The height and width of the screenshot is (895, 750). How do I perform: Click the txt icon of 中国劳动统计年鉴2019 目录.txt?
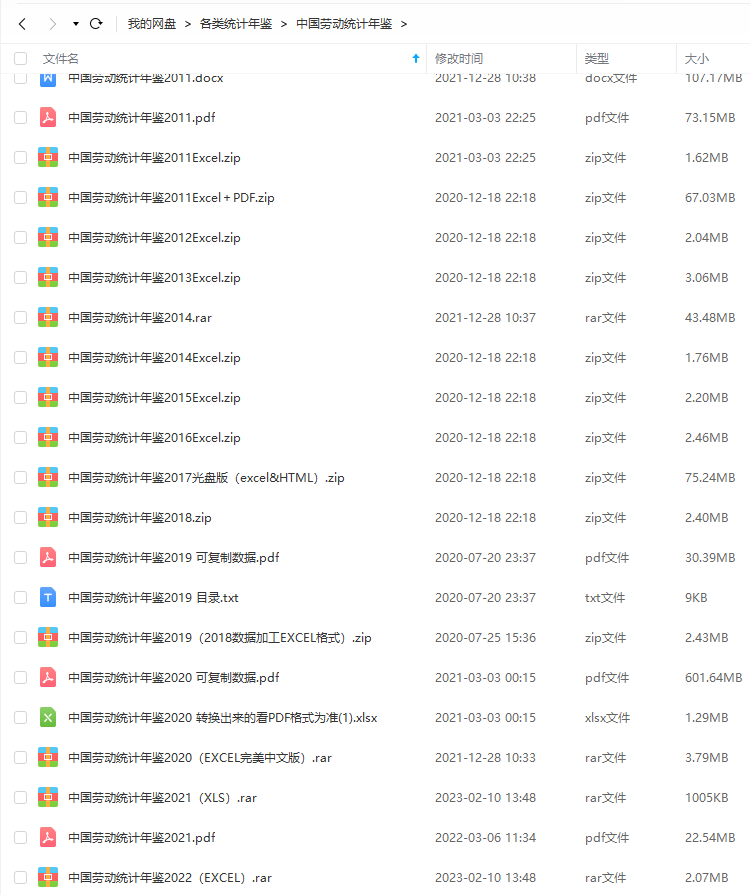(48, 598)
